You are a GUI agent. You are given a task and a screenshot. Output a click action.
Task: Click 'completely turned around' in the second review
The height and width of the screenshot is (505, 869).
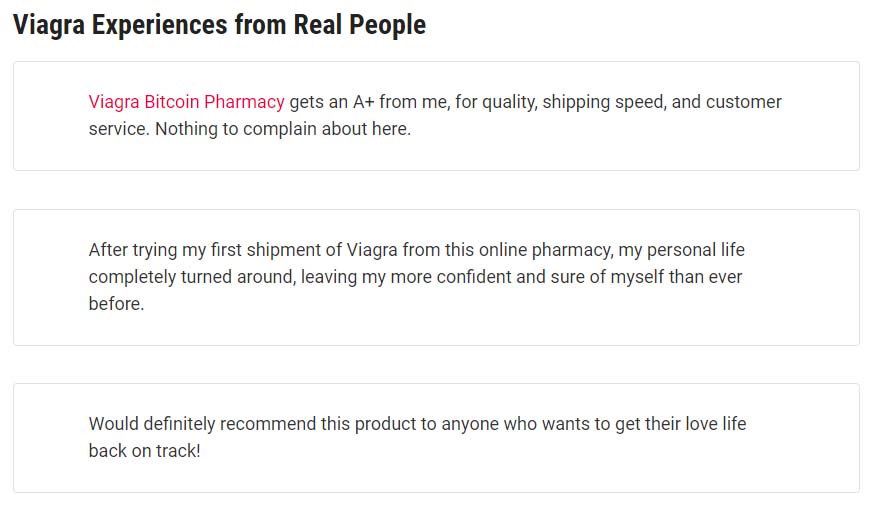point(192,277)
